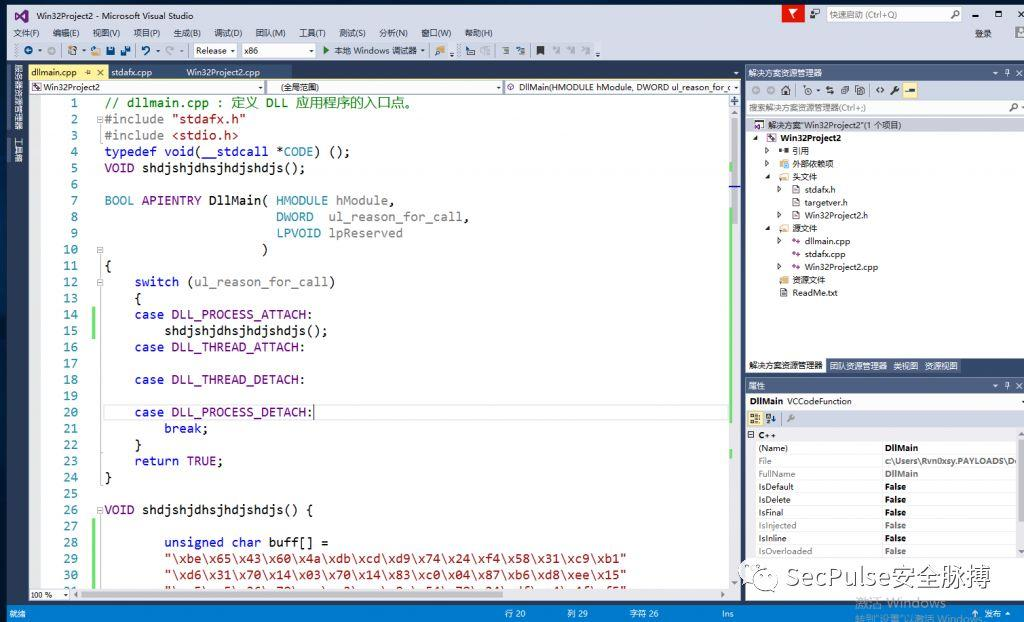The height and width of the screenshot is (622, 1024).
Task: Open the 工具箱 side tab on left edge
Action: (x=18, y=150)
